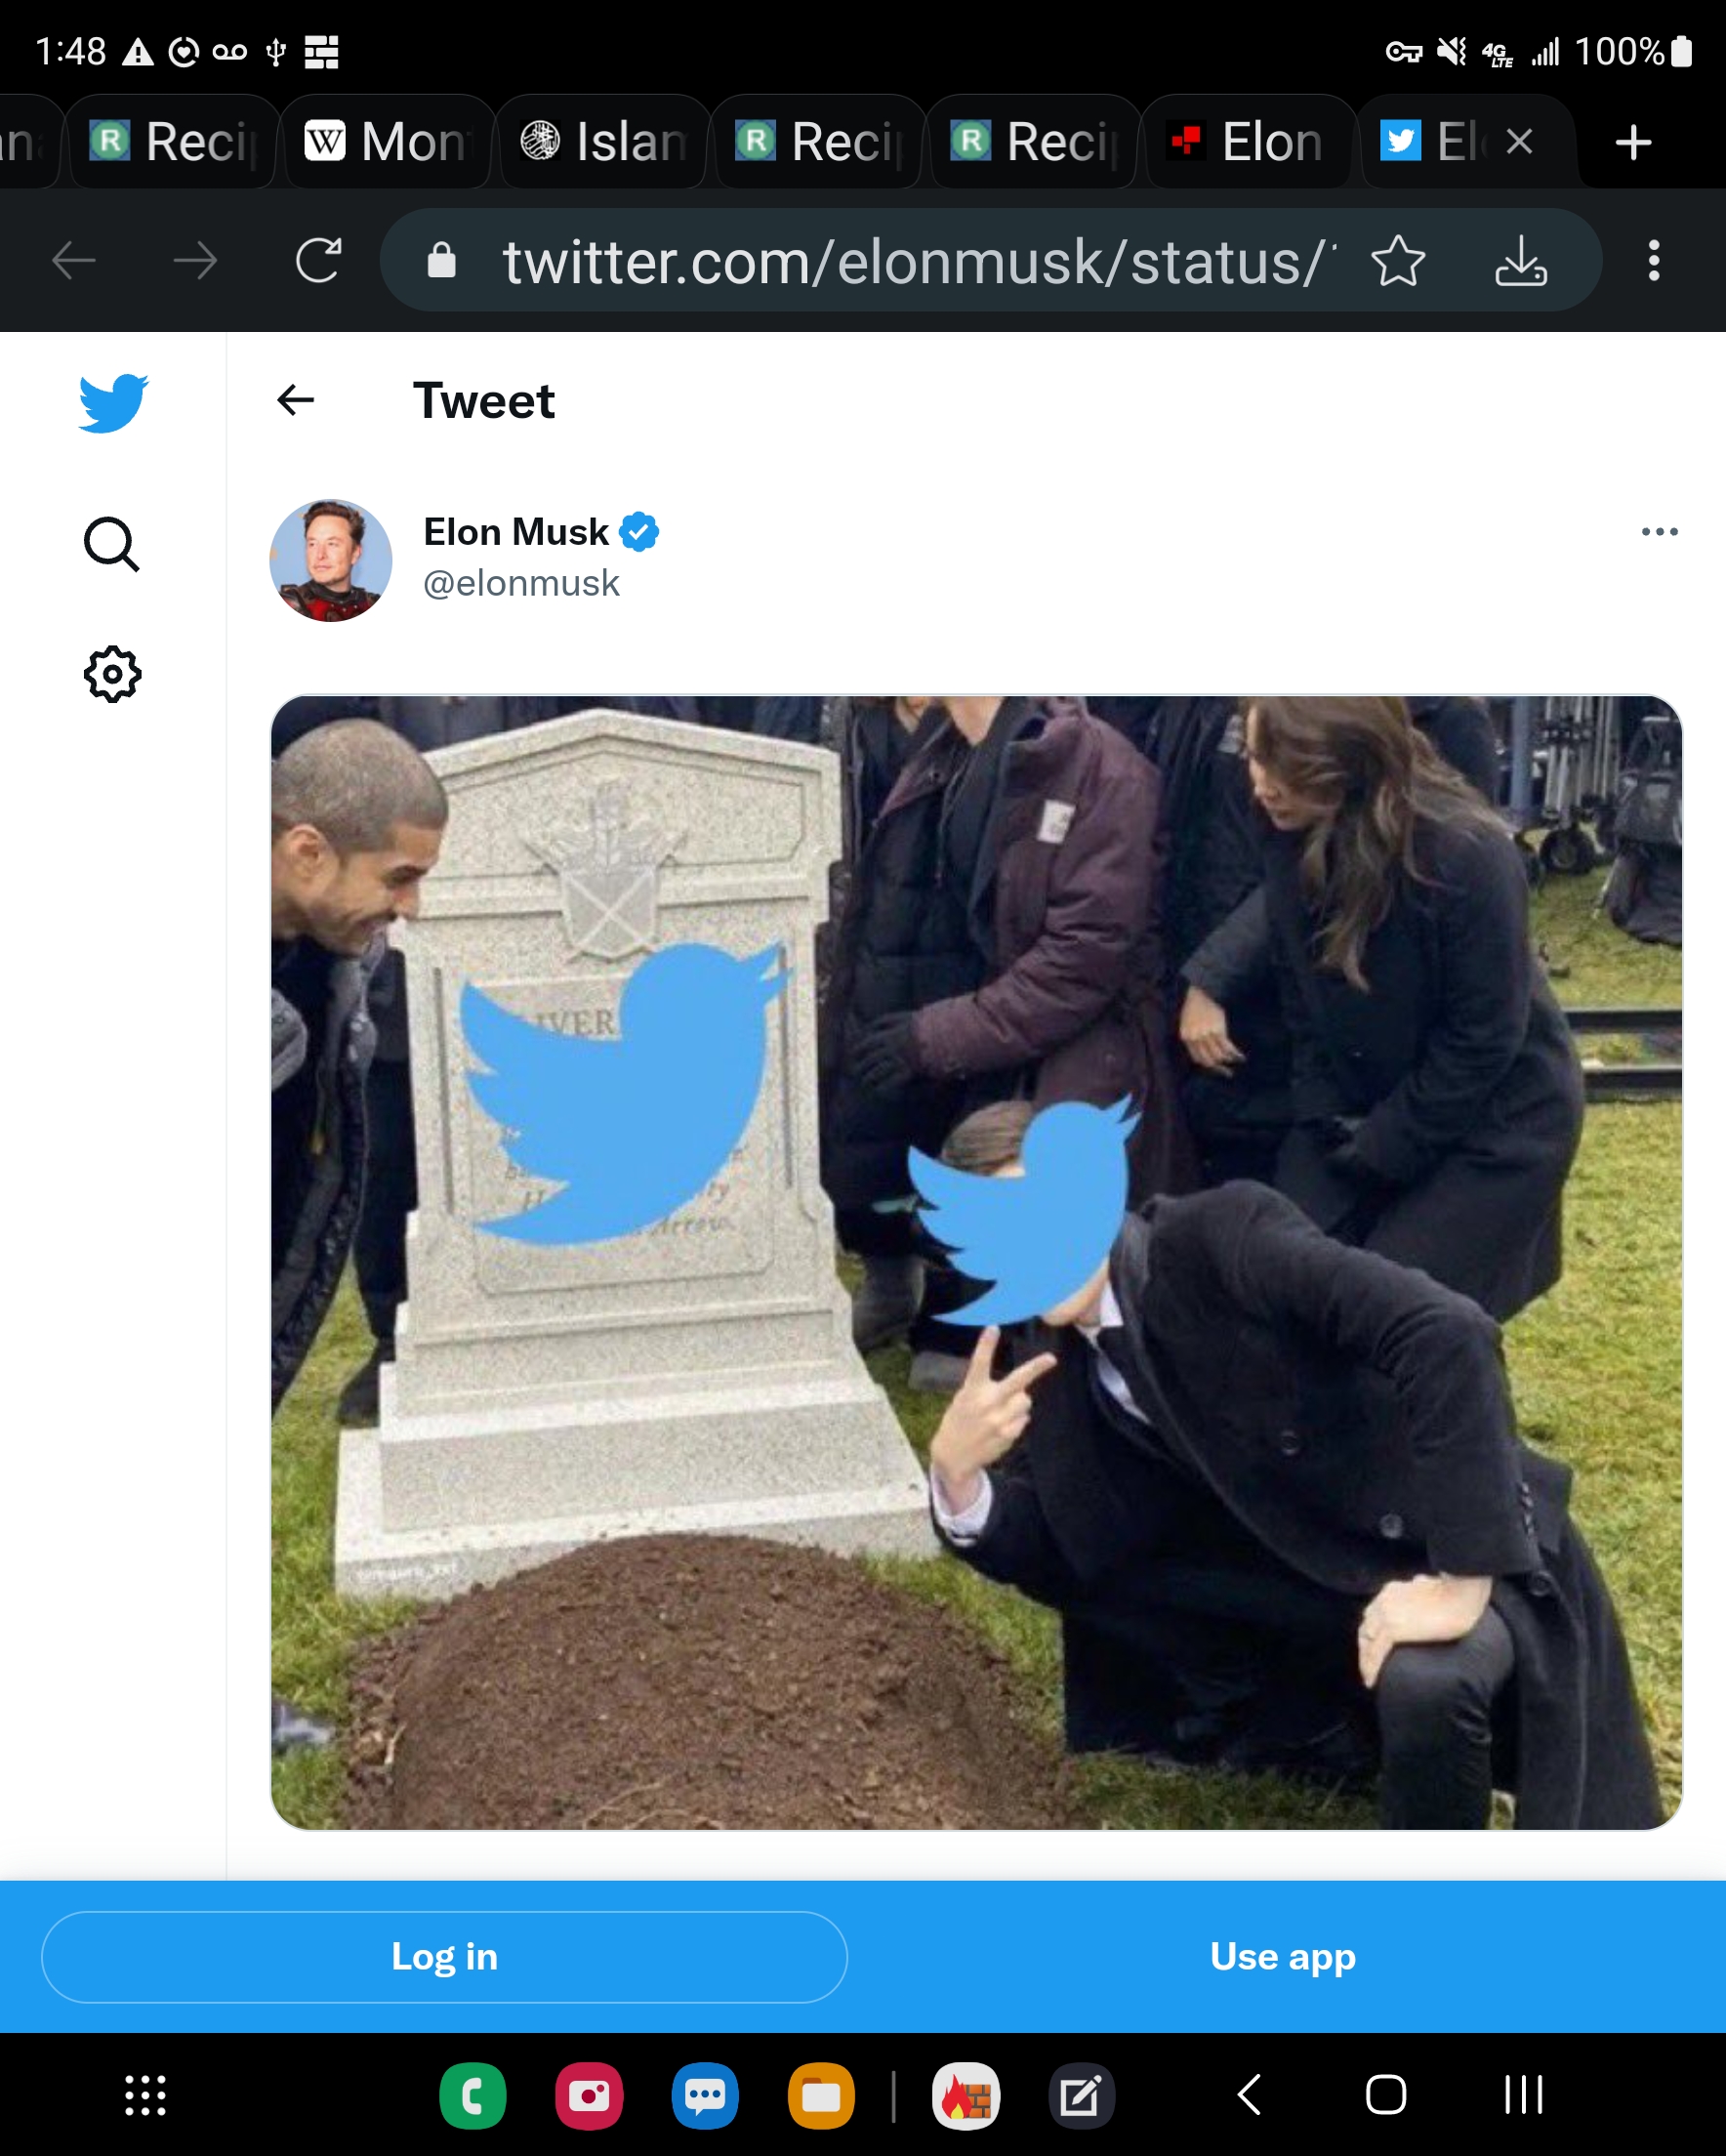Open the tweet's three-dot more menu
The width and height of the screenshot is (1726, 2156).
coord(1659,532)
